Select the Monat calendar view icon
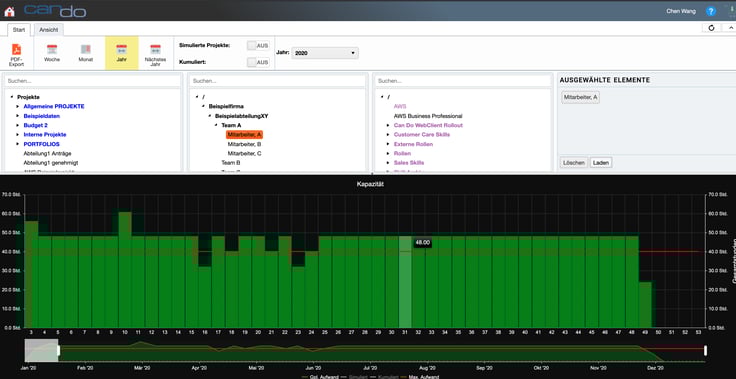This screenshot has height=379, width=736. [x=85, y=49]
